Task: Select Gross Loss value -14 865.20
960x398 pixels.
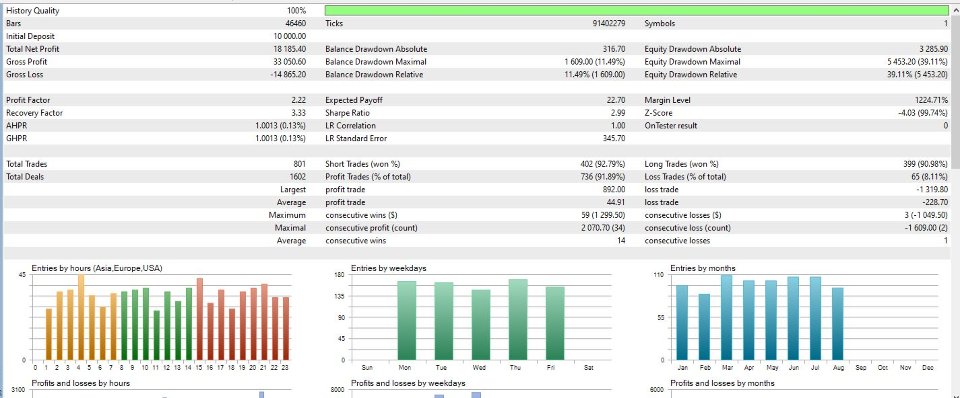Action: (x=289, y=75)
